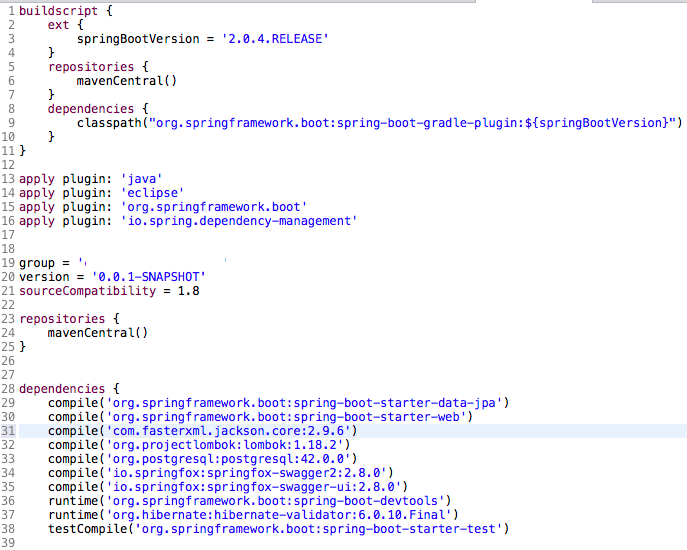The height and width of the screenshot is (550, 687).
Task: Click the 'group' keyword on line 19
Action: [x=37, y=263]
